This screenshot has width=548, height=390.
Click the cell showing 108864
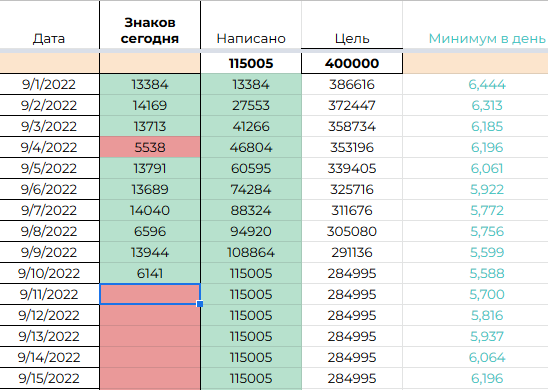[x=251, y=252]
